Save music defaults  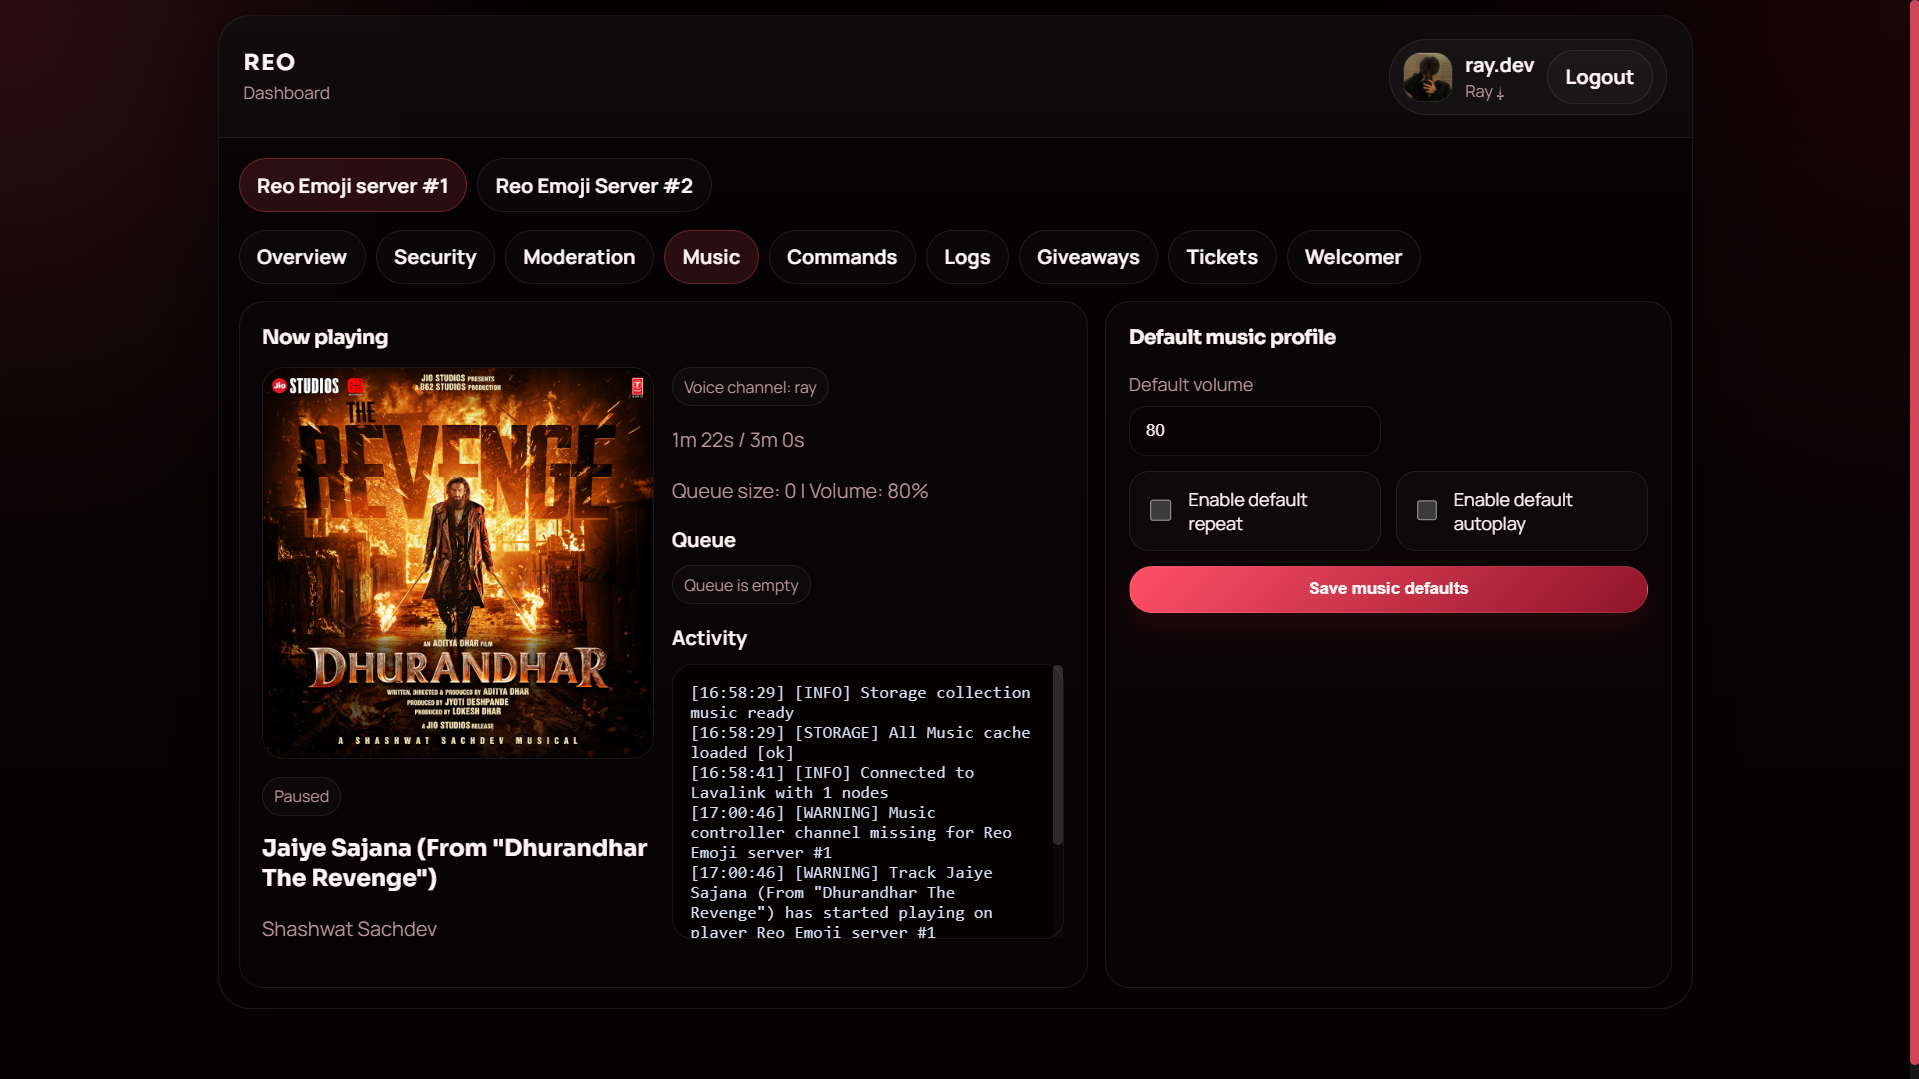1388,589
